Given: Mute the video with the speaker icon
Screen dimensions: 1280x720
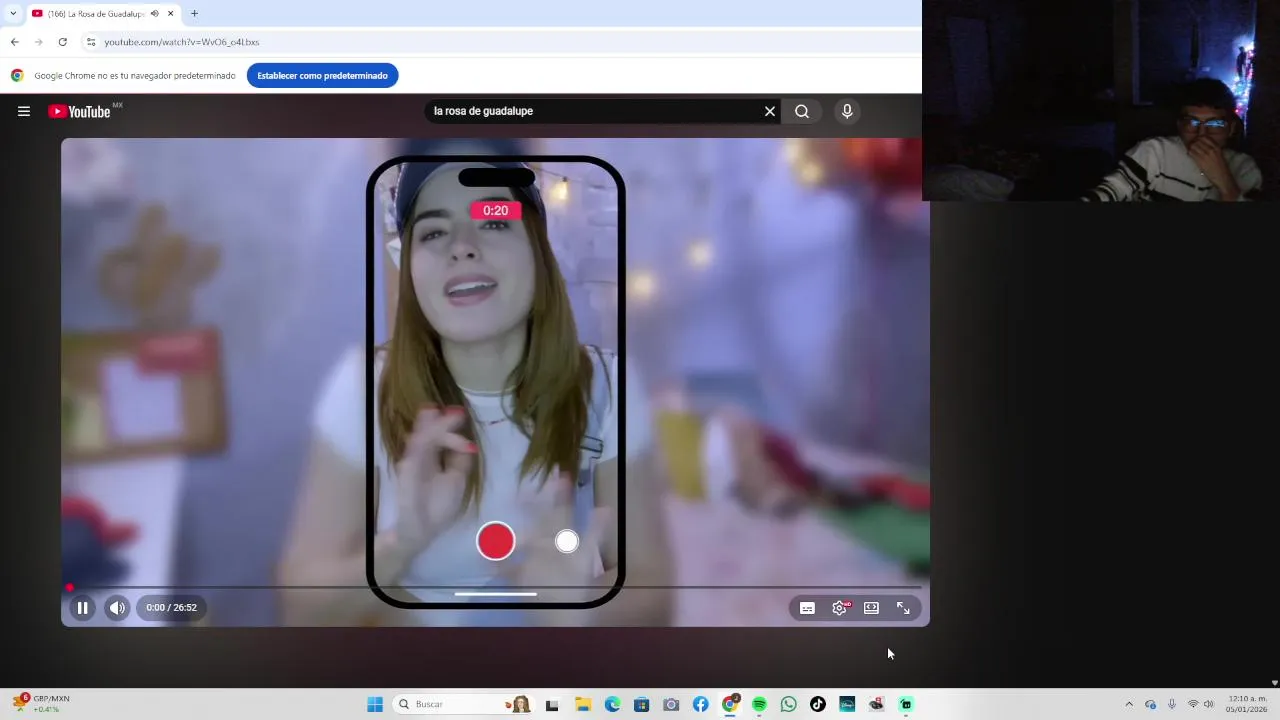Looking at the screenshot, I should point(117,607).
